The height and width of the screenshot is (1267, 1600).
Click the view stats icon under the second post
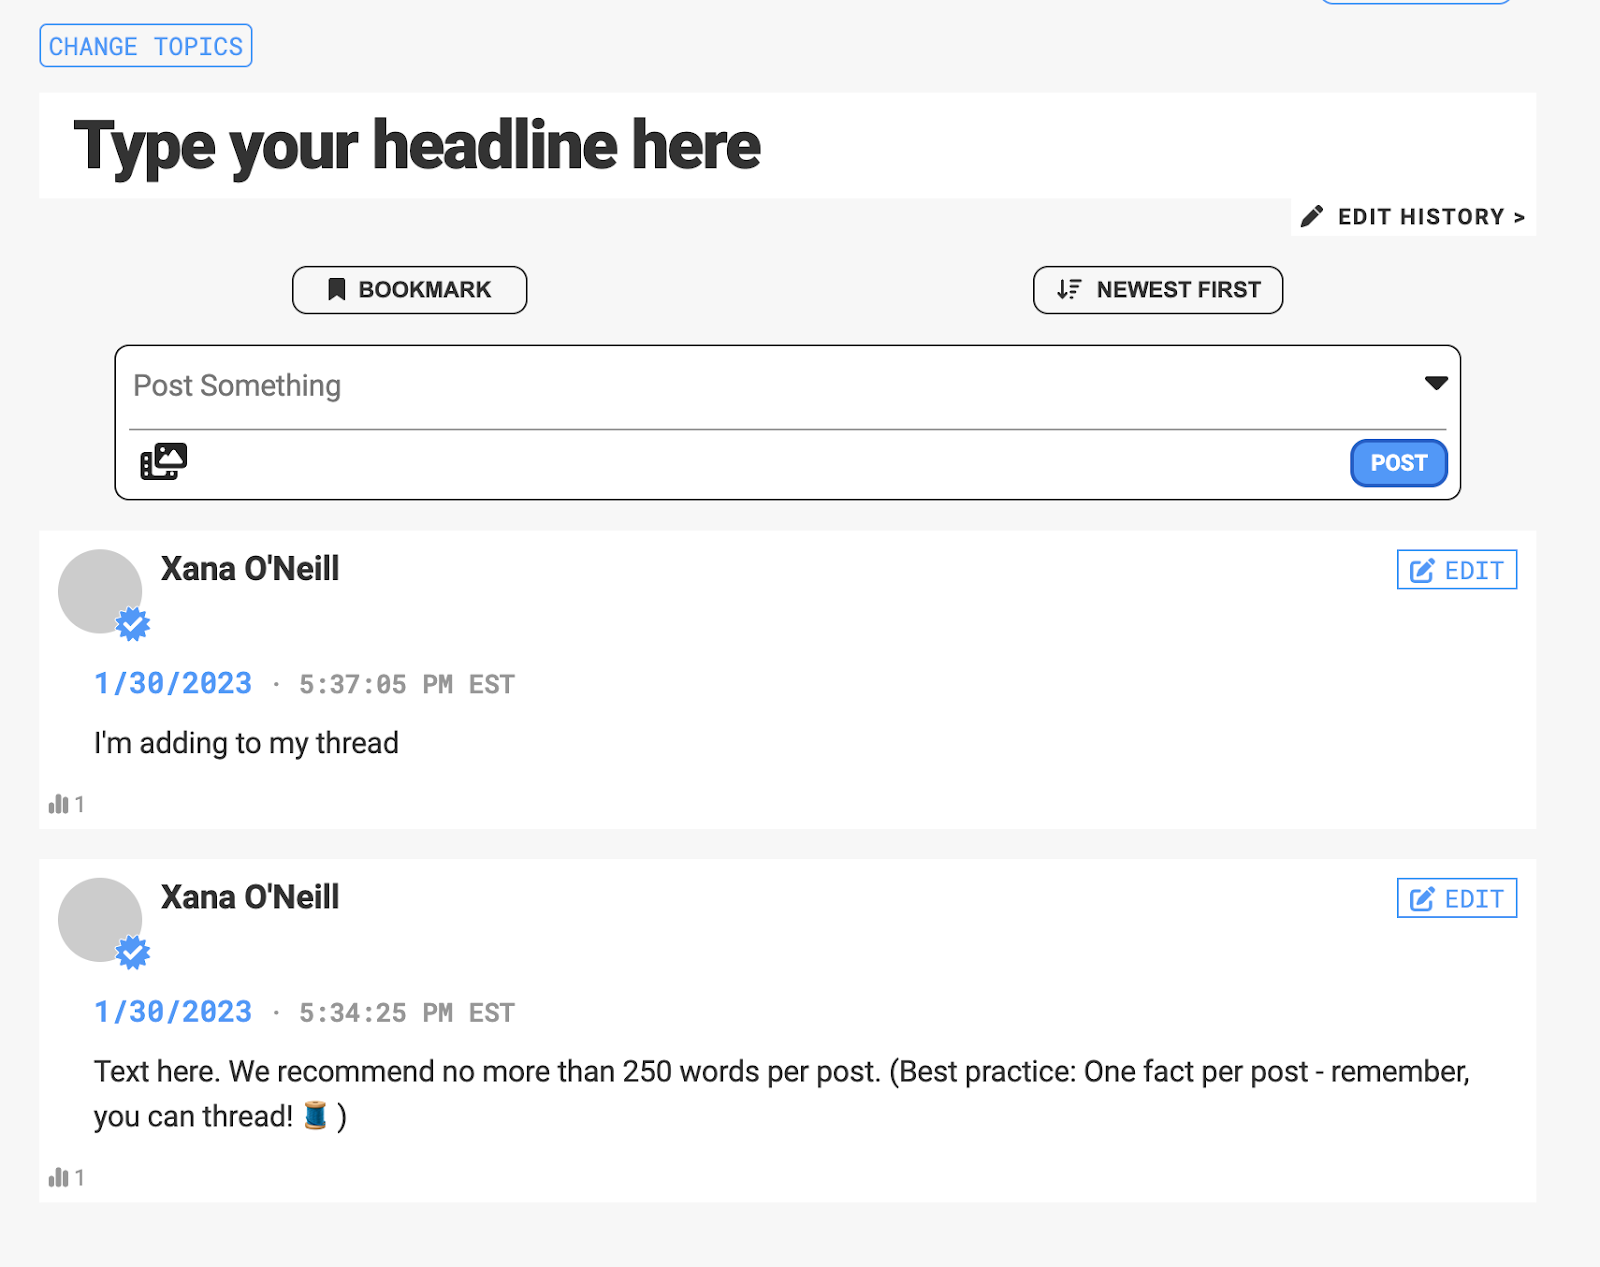[59, 1177]
